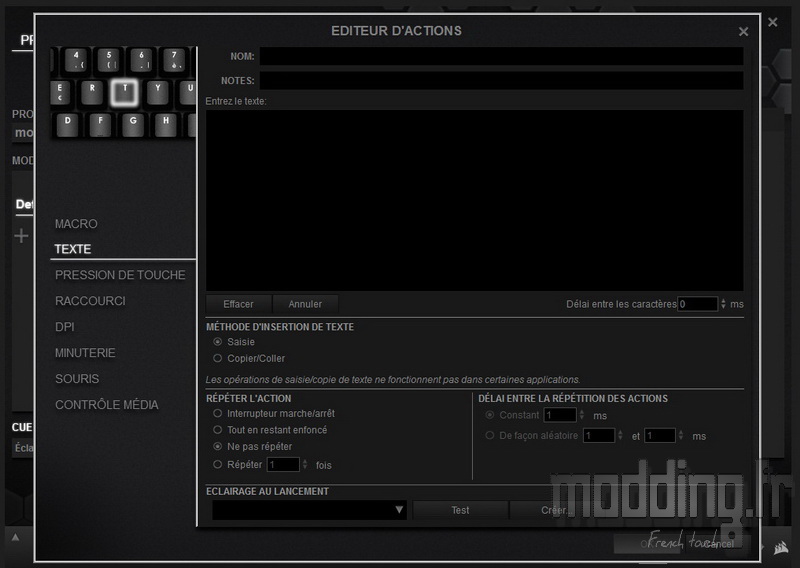Open Eclairage au lancement dropdown
Image resolution: width=800 pixels, height=568 pixels.
(x=309, y=510)
